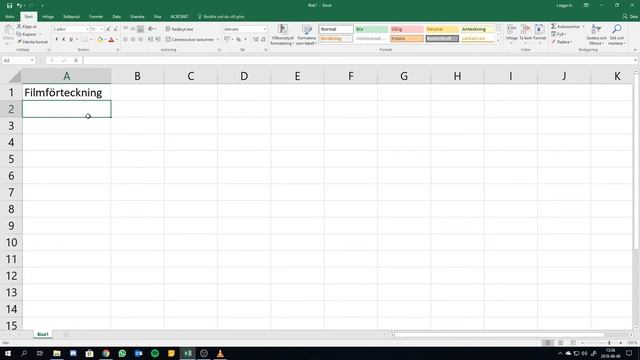Screen dimensions: 640x360
Task: Select cell A1 containing Filmförteckning
Action: pyautogui.click(x=67, y=92)
